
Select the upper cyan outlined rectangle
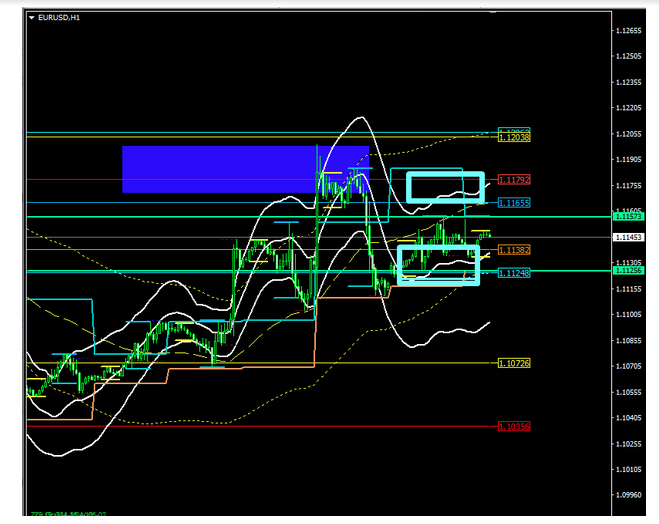(445, 187)
